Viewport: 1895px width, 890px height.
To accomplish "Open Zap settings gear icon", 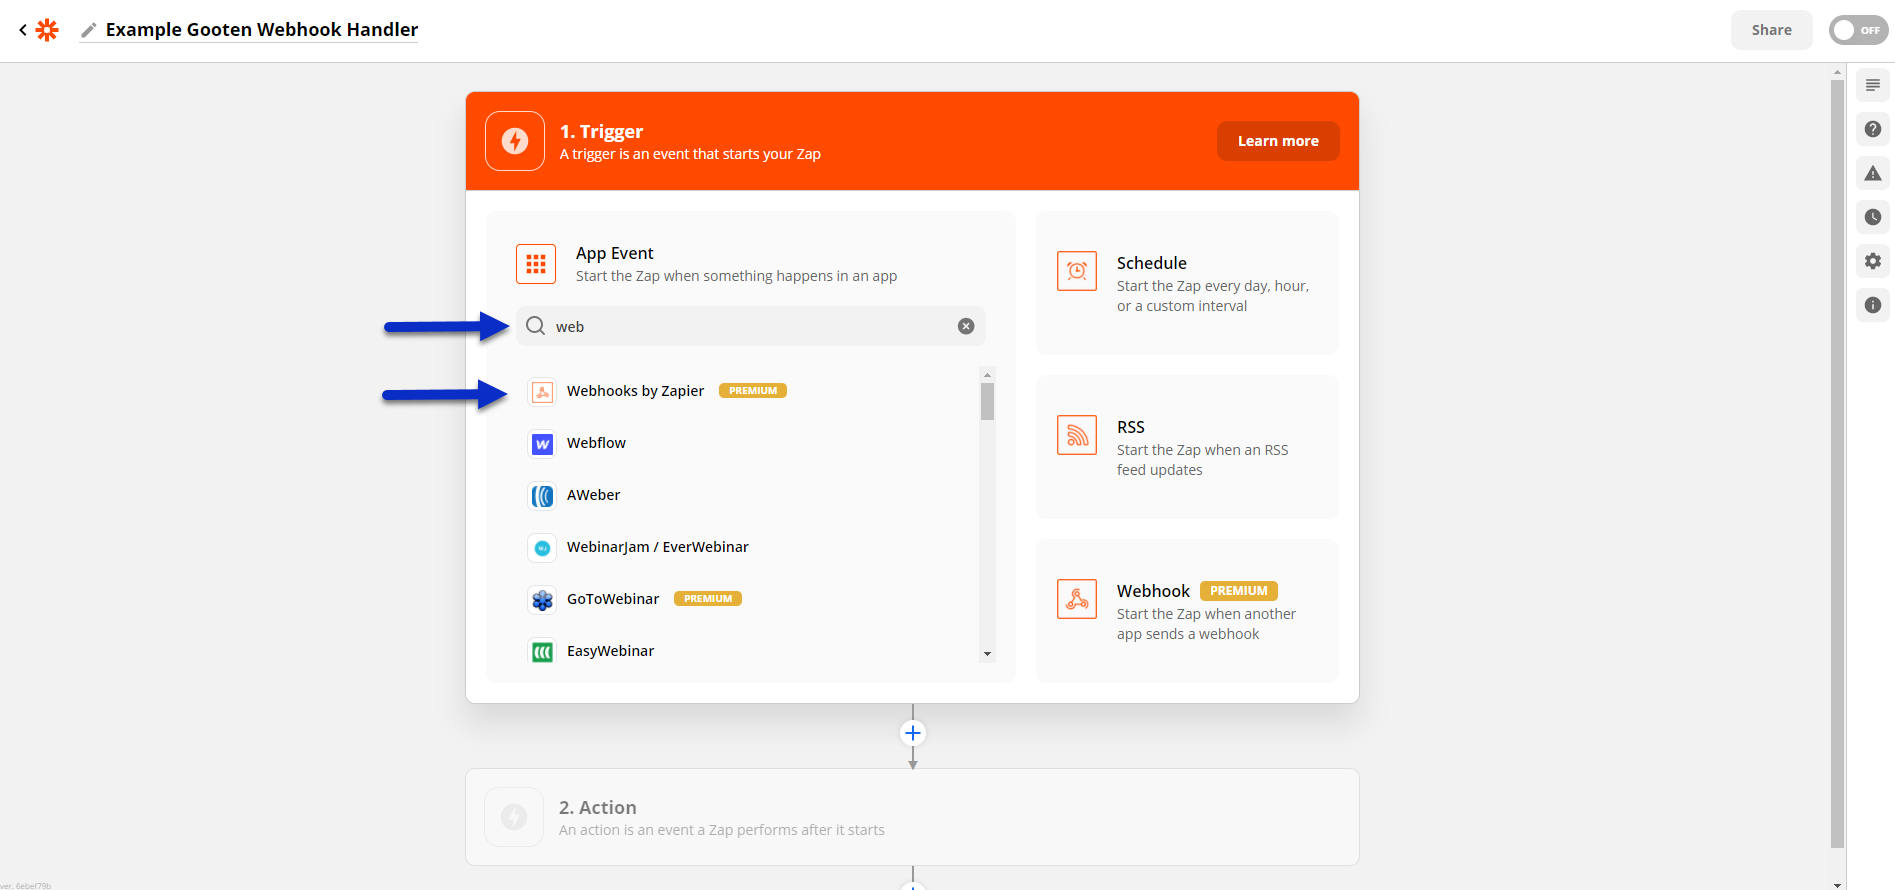I will 1873,261.
